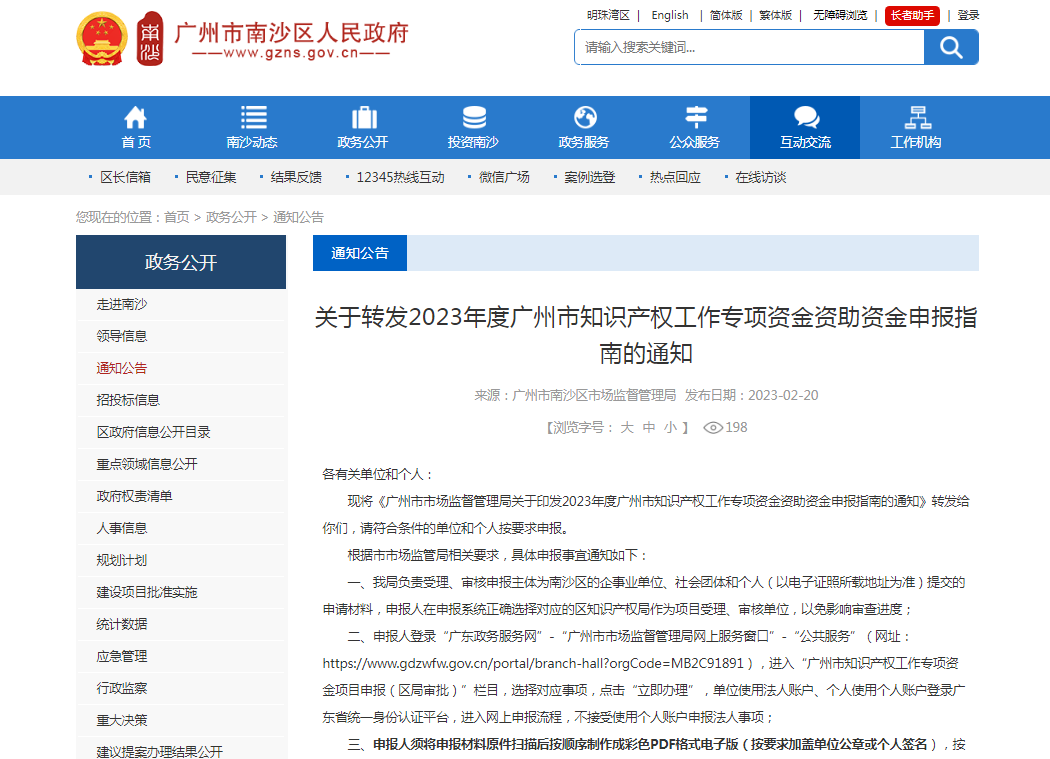
Task: Select the 投资南沙 coin stack icon
Action: (x=473, y=118)
